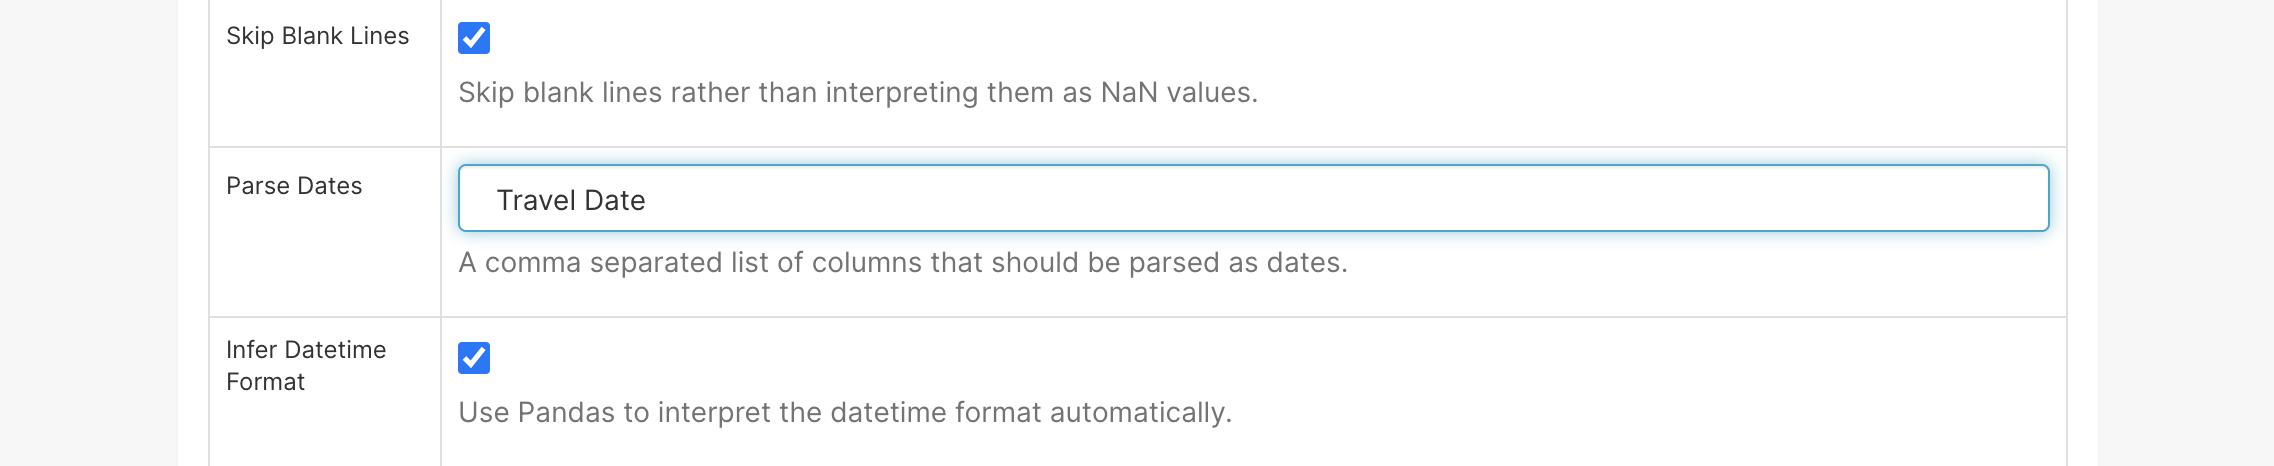Click the Pandas datetime help text
This screenshot has height=466, width=2274.
[844, 413]
